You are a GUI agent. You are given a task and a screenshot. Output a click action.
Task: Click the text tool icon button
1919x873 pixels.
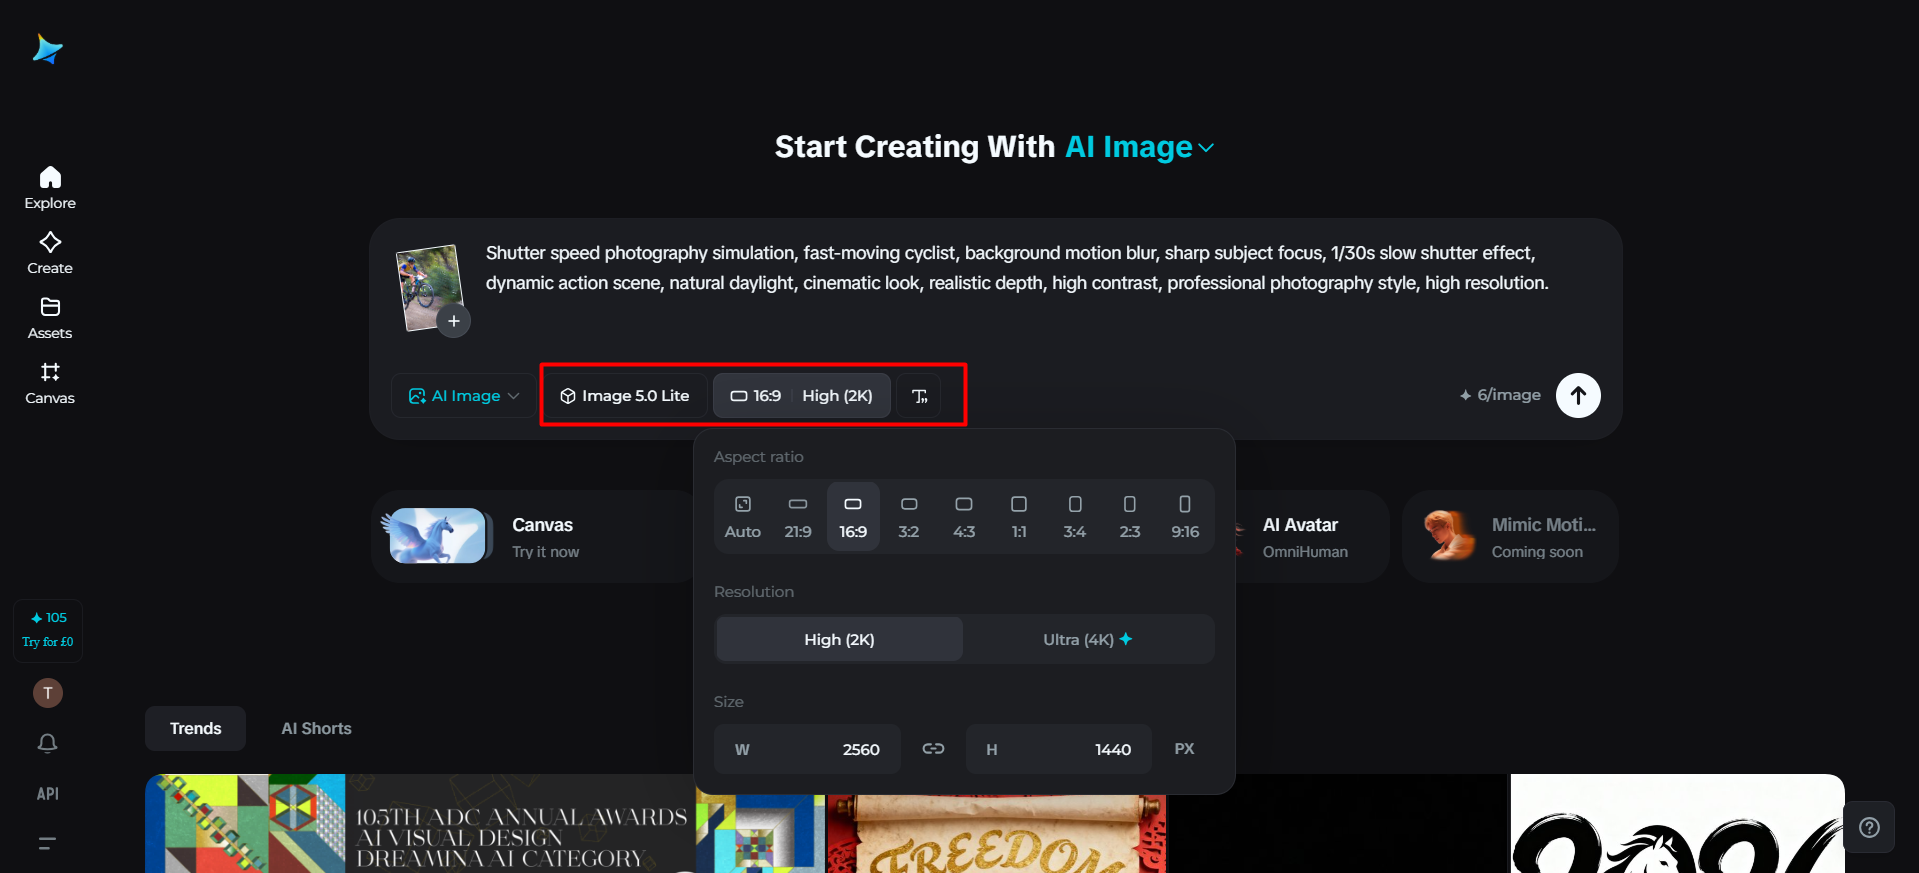click(x=919, y=396)
